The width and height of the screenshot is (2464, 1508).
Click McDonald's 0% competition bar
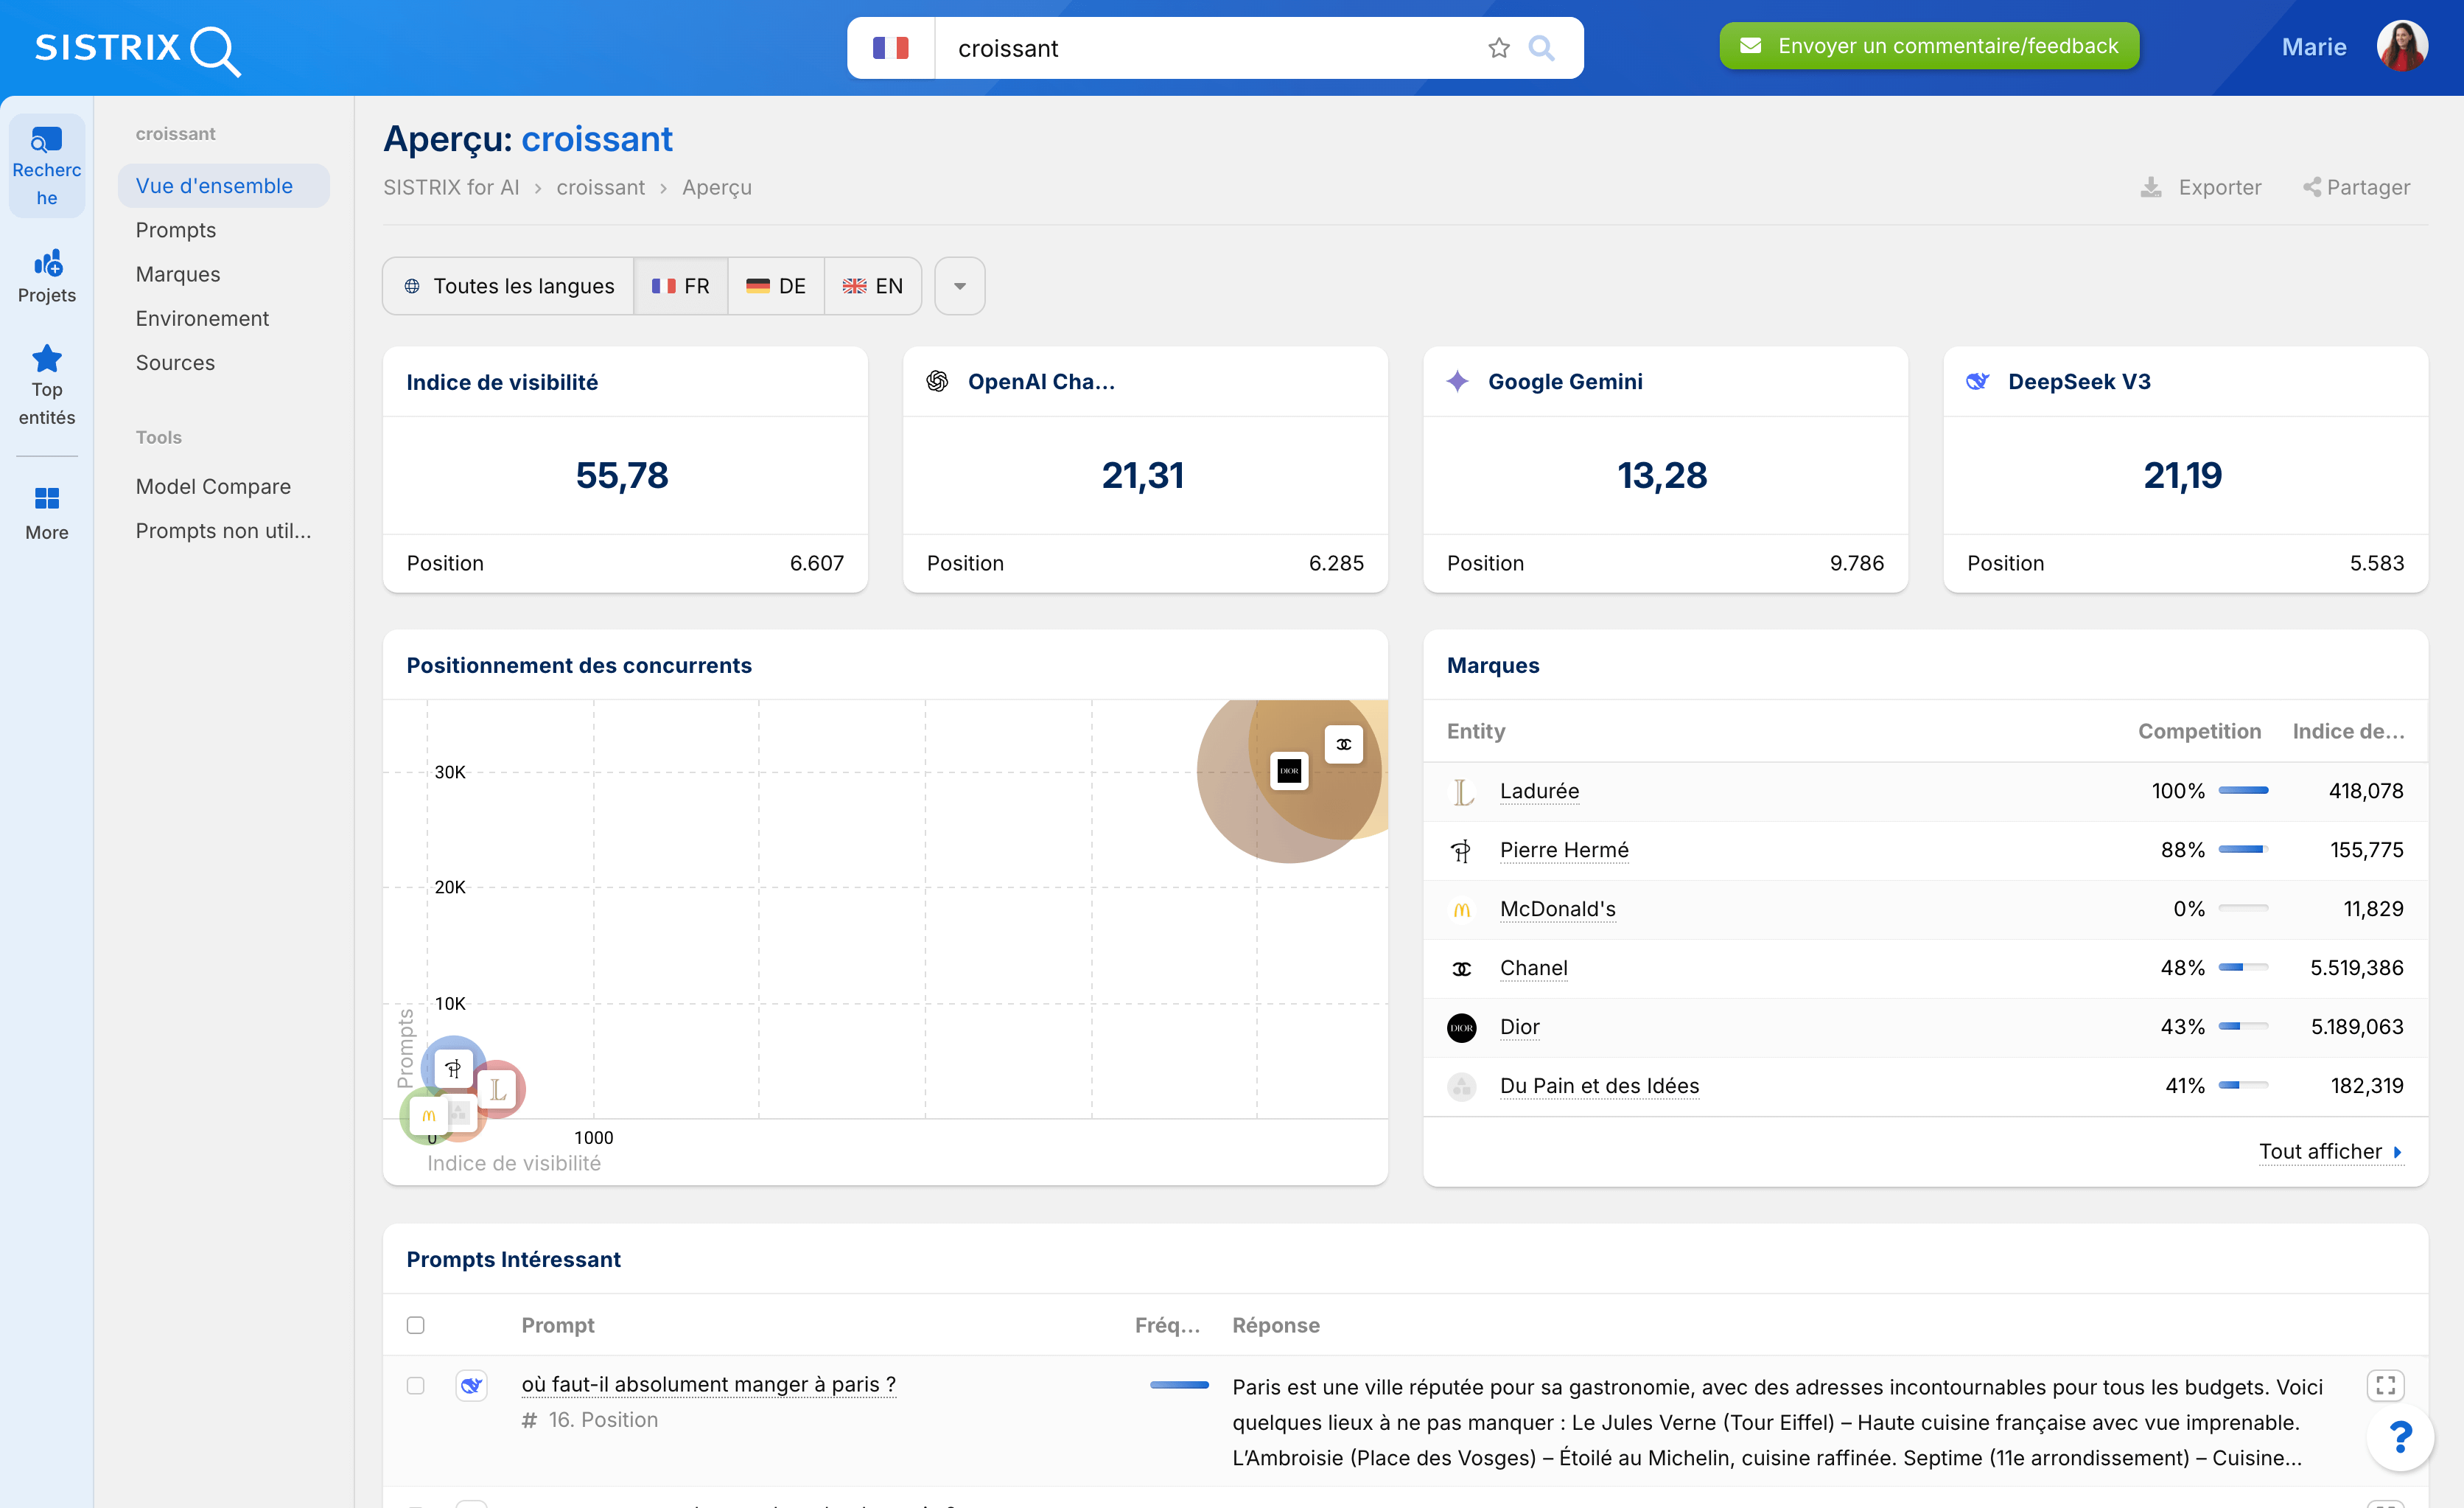click(2243, 909)
